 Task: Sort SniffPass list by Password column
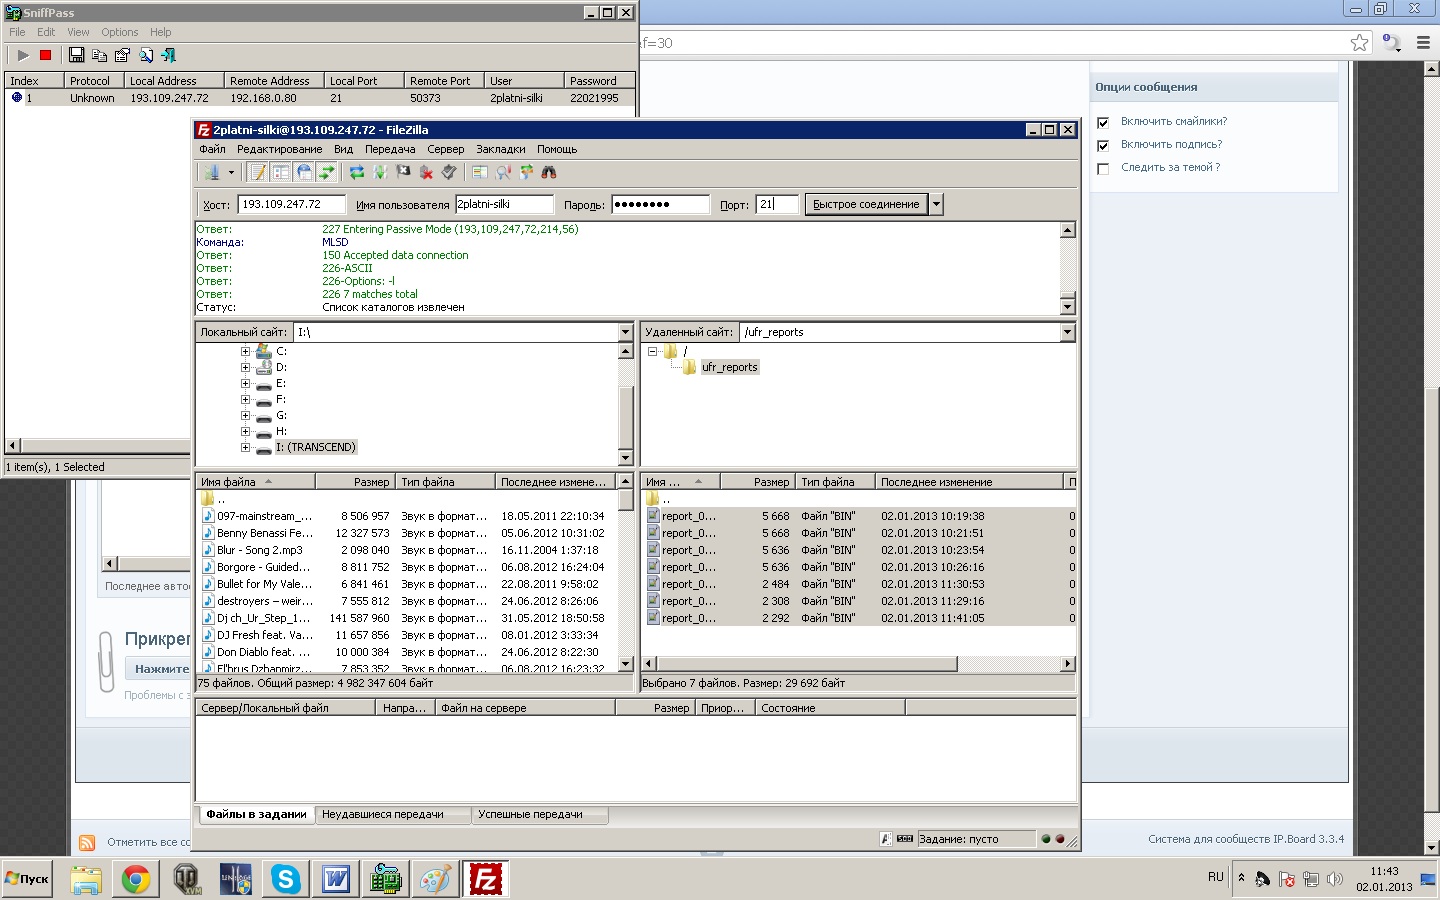(x=600, y=81)
